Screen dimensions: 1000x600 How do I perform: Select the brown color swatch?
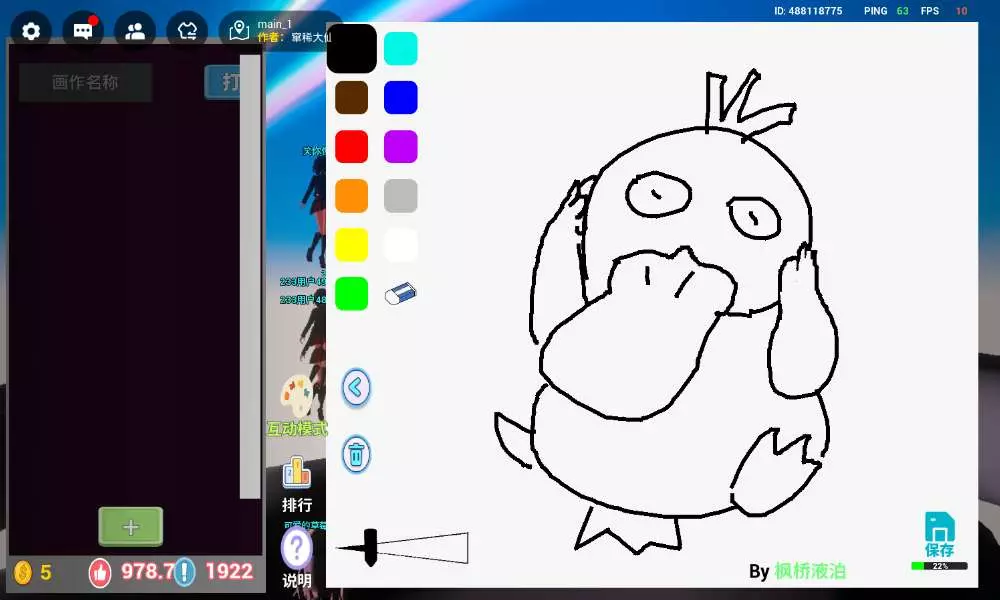(351, 98)
